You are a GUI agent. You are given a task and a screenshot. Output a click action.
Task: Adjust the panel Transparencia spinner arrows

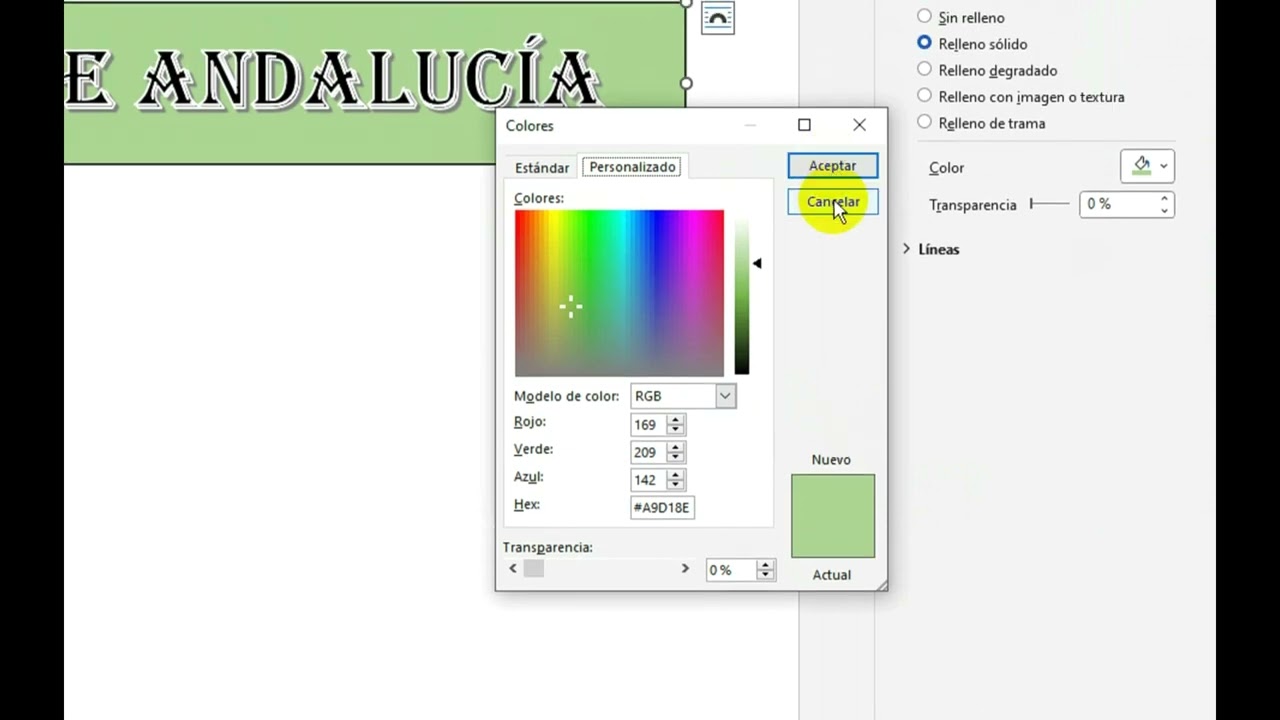click(1164, 204)
